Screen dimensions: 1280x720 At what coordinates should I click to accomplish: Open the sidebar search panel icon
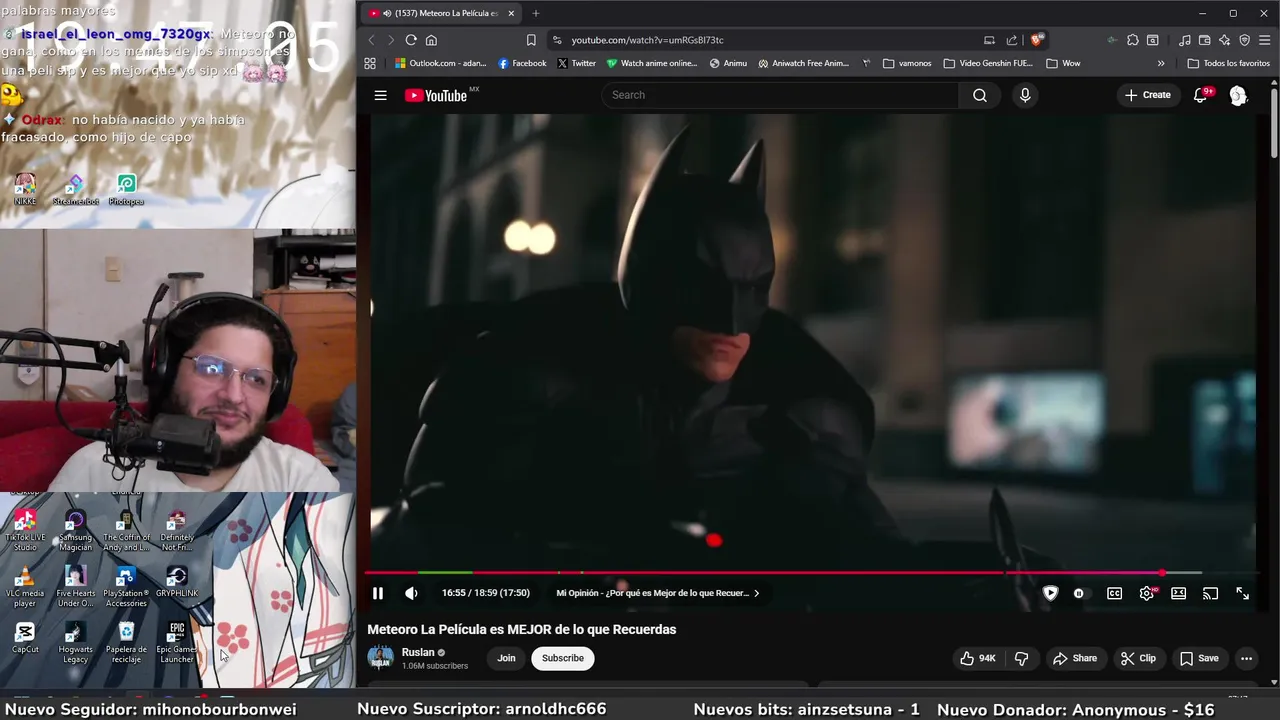pos(1152,40)
